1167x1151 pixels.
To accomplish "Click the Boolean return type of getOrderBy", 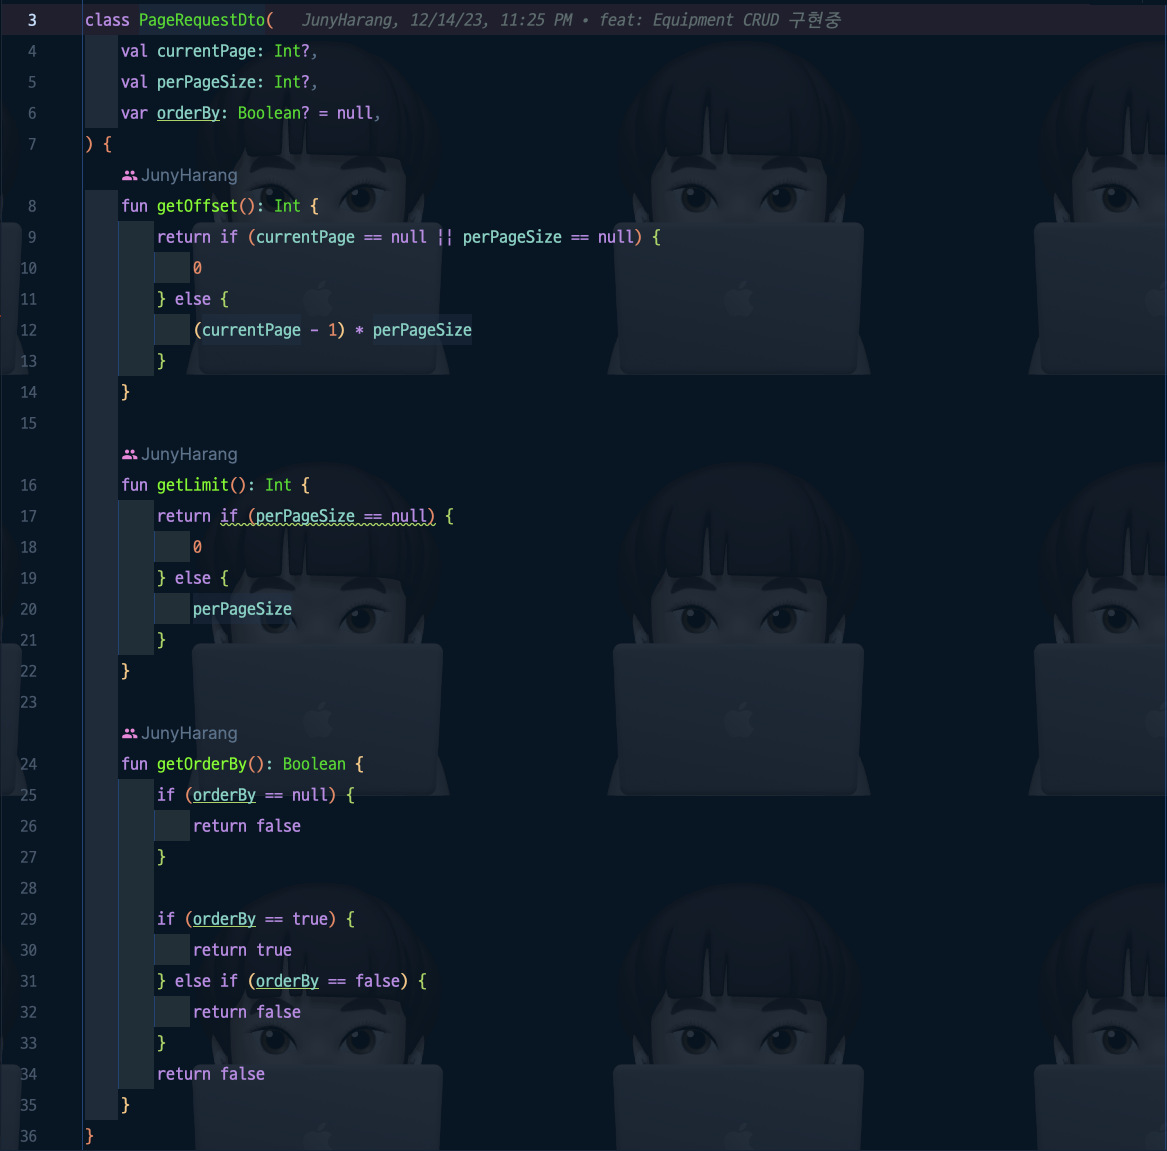I will point(314,764).
